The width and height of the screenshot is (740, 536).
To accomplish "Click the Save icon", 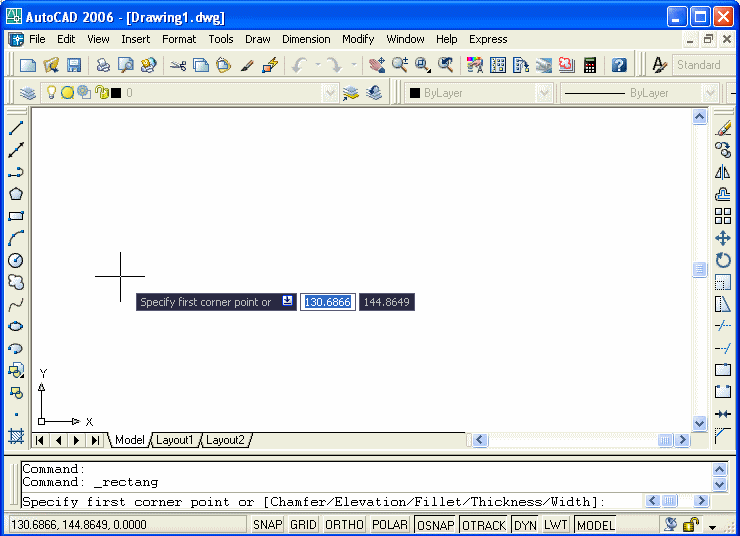I will pos(74,65).
